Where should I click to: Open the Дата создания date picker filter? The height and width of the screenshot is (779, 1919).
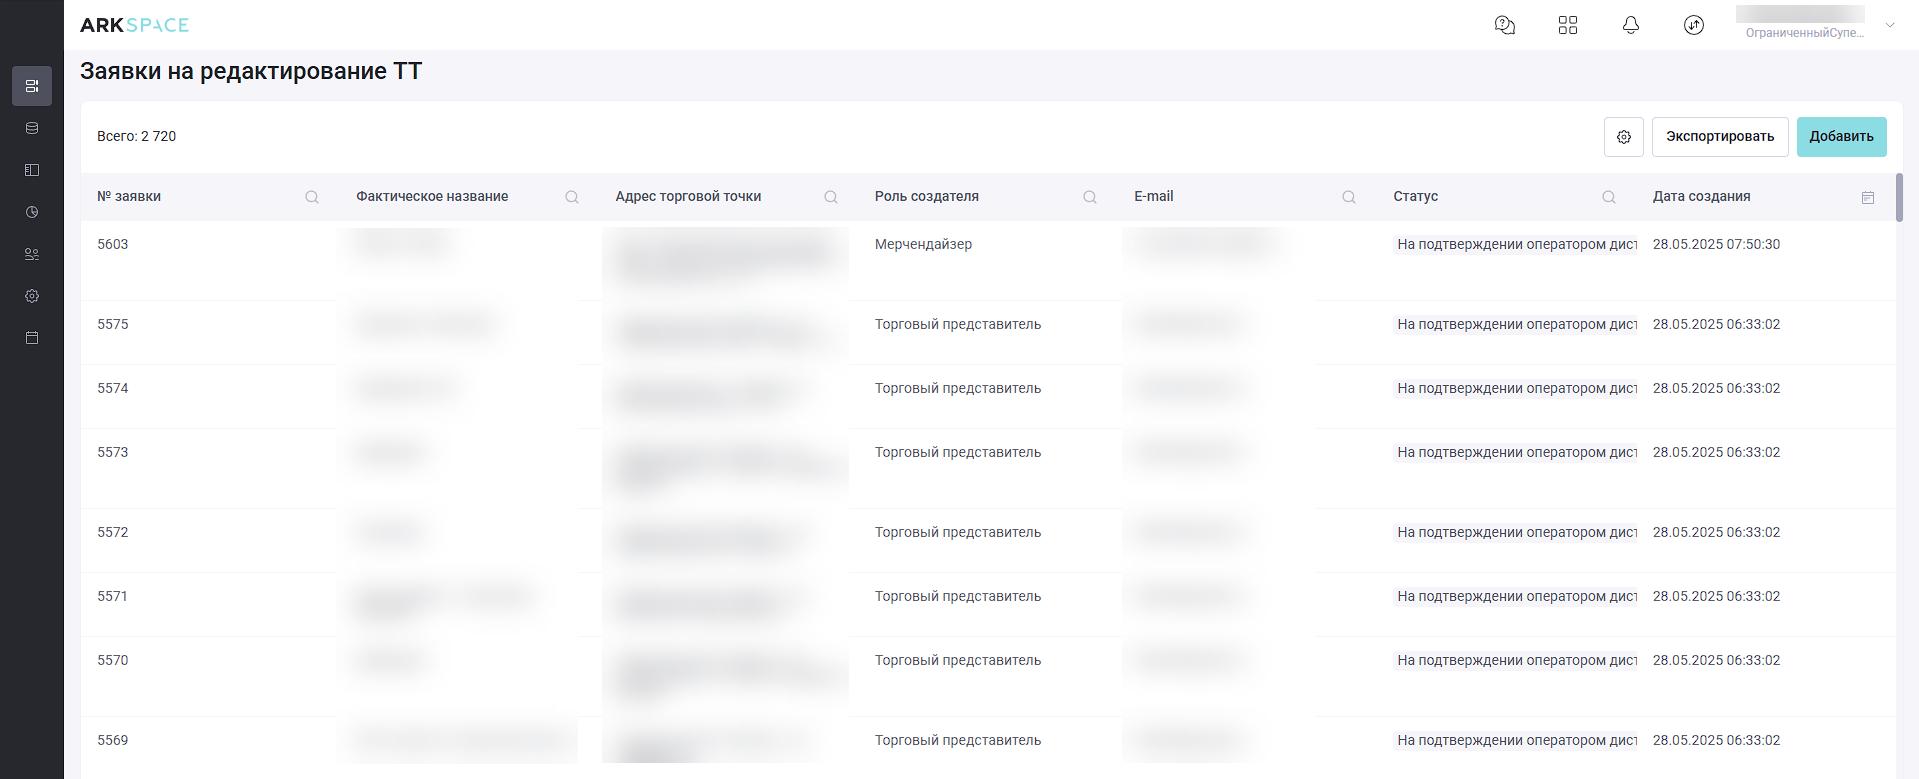(1867, 197)
